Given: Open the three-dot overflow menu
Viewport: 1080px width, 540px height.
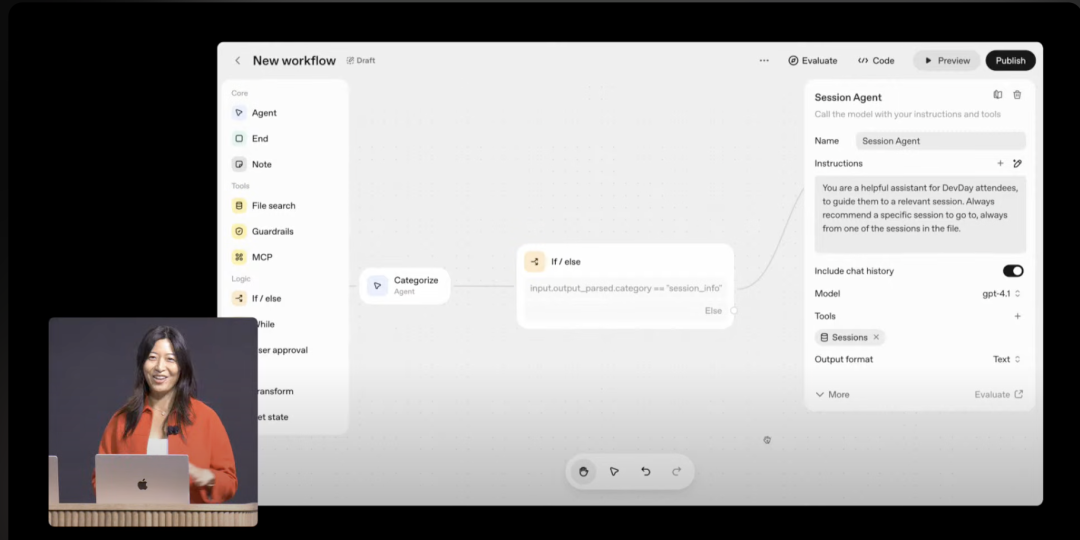Looking at the screenshot, I should click(764, 60).
